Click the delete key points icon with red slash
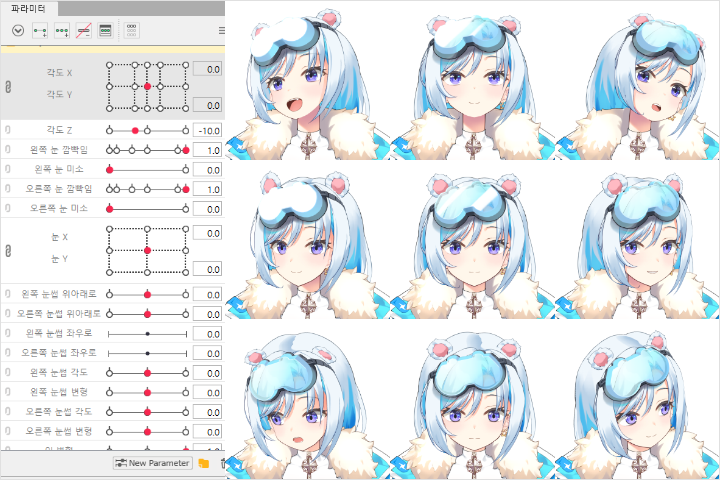 (84, 31)
